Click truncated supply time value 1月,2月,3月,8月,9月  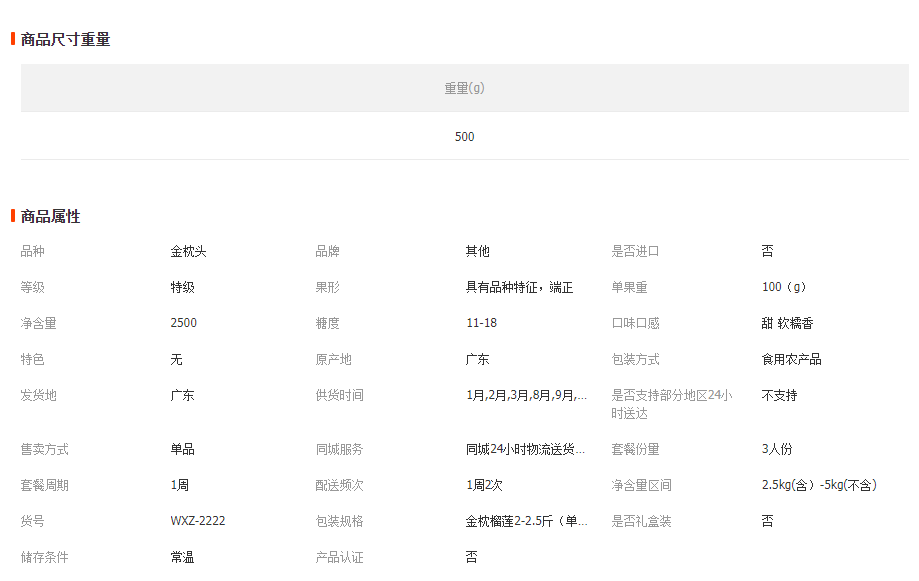point(526,395)
